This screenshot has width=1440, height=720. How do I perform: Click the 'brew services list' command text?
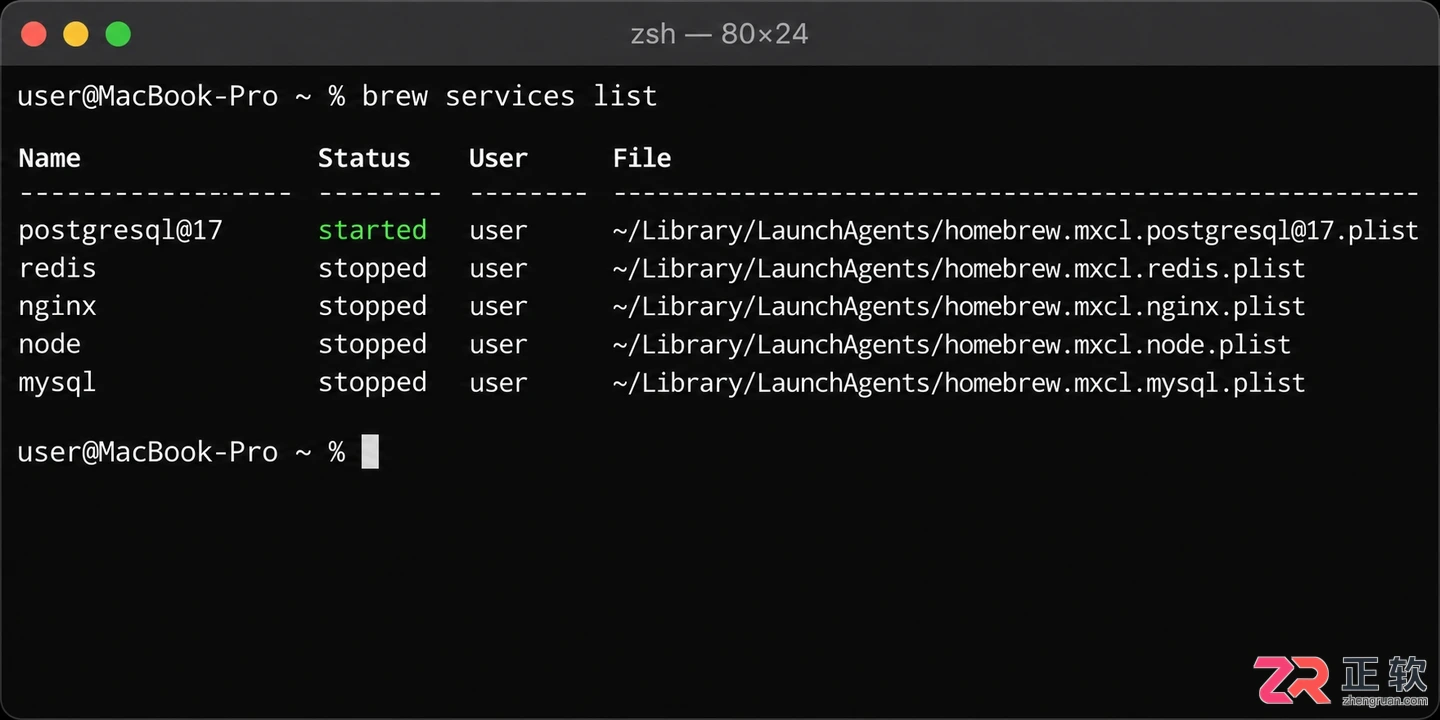pos(509,96)
